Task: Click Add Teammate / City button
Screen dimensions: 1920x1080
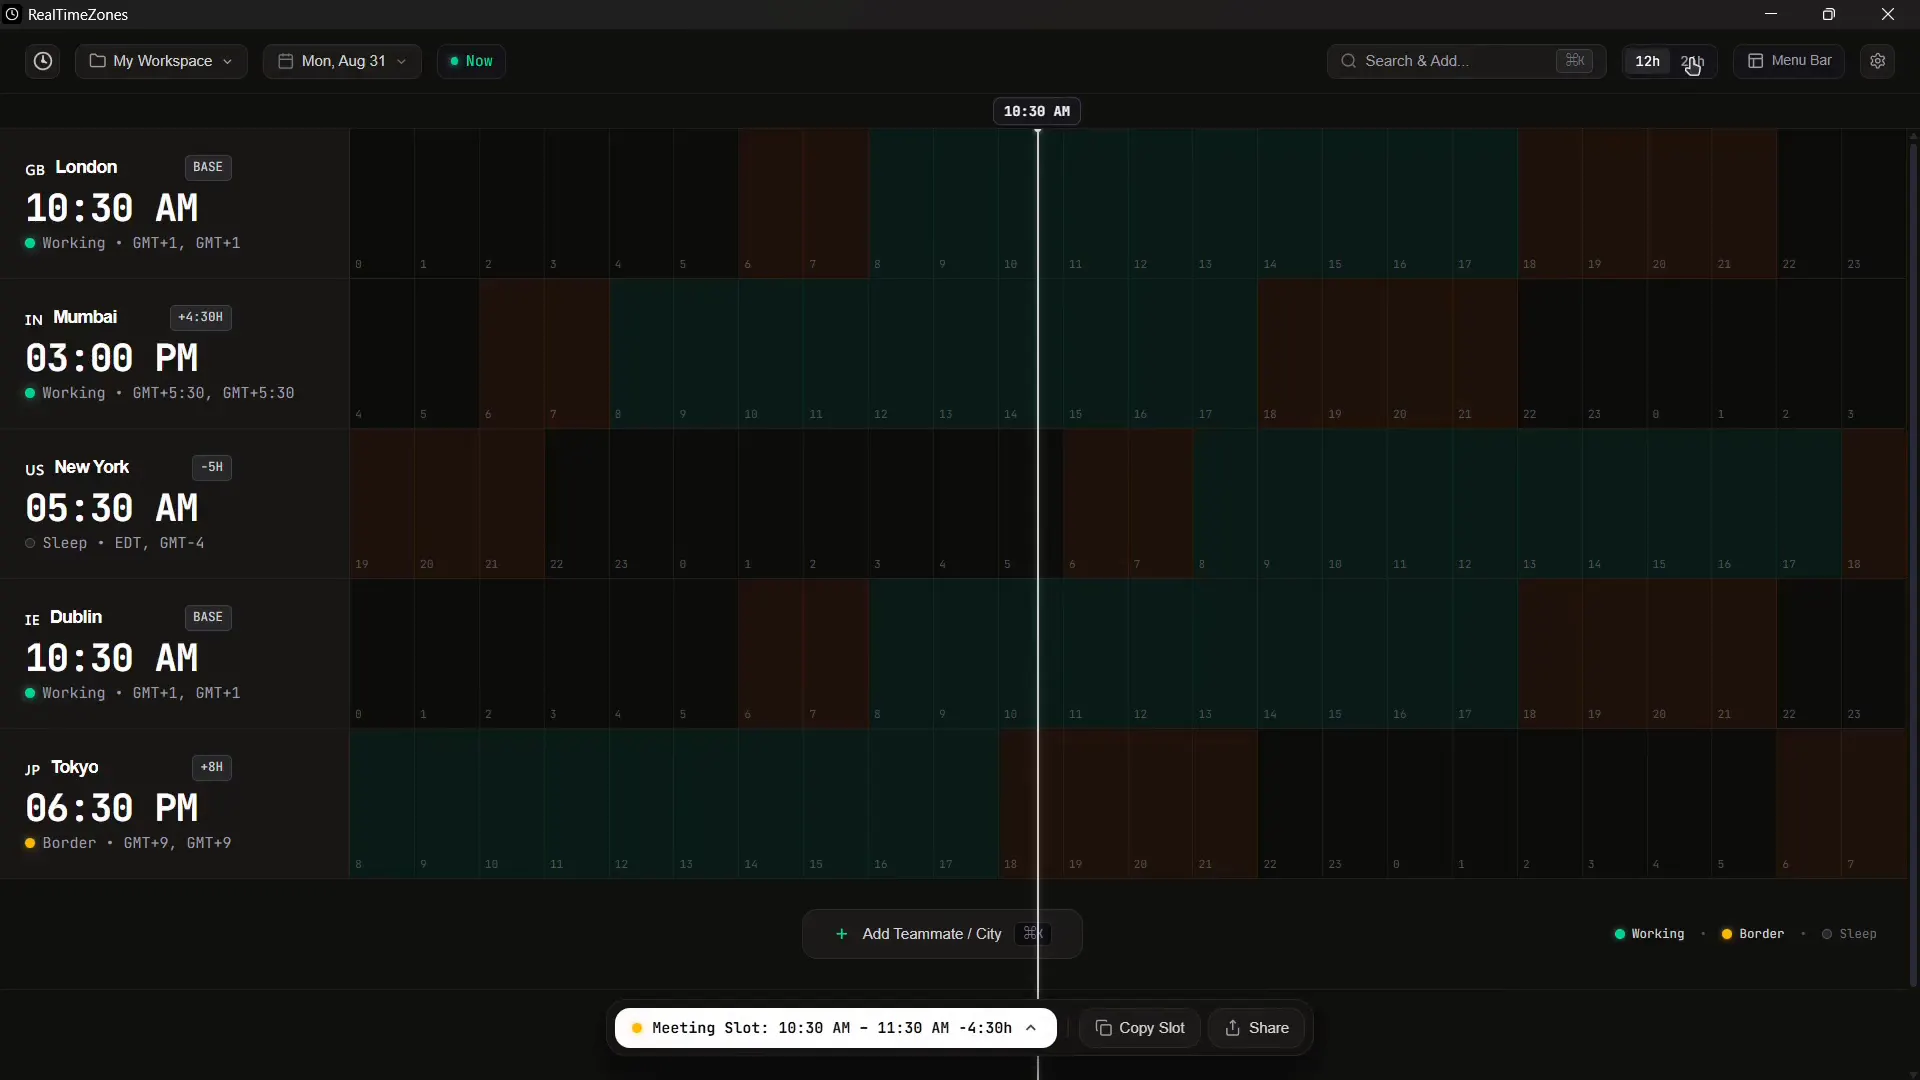Action: click(x=942, y=934)
